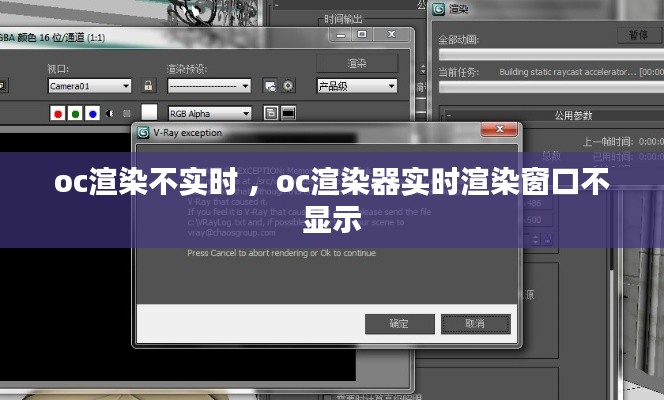Collapse the 公用参数 rollout

click(x=449, y=115)
